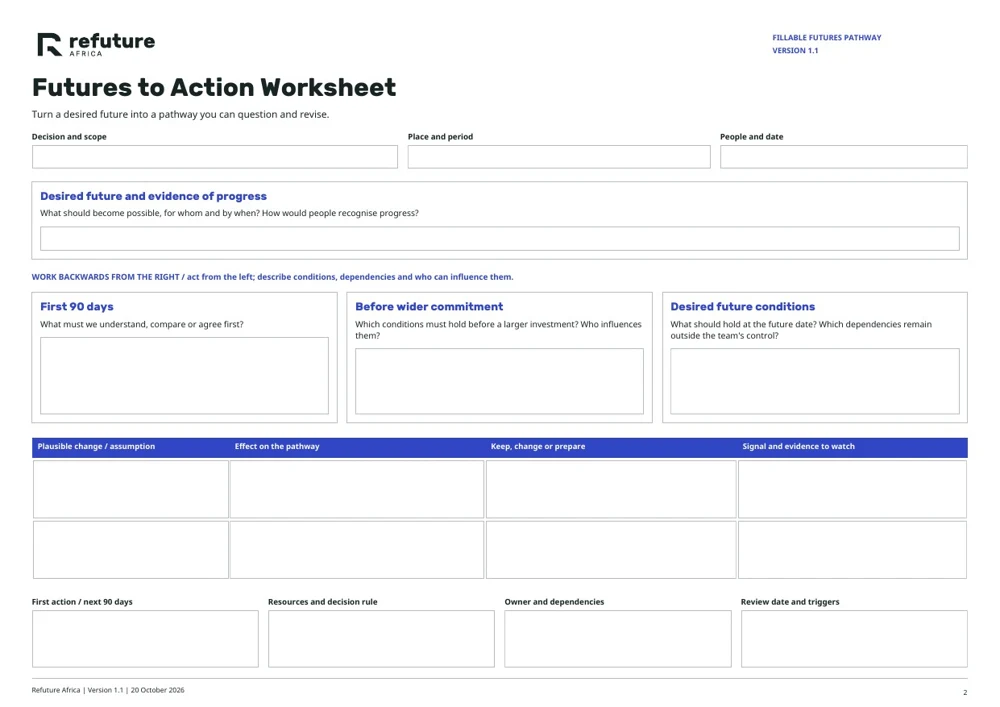Click second row Keep, change or prepare cell
The height and width of the screenshot is (707, 1000).
pyautogui.click(x=611, y=550)
